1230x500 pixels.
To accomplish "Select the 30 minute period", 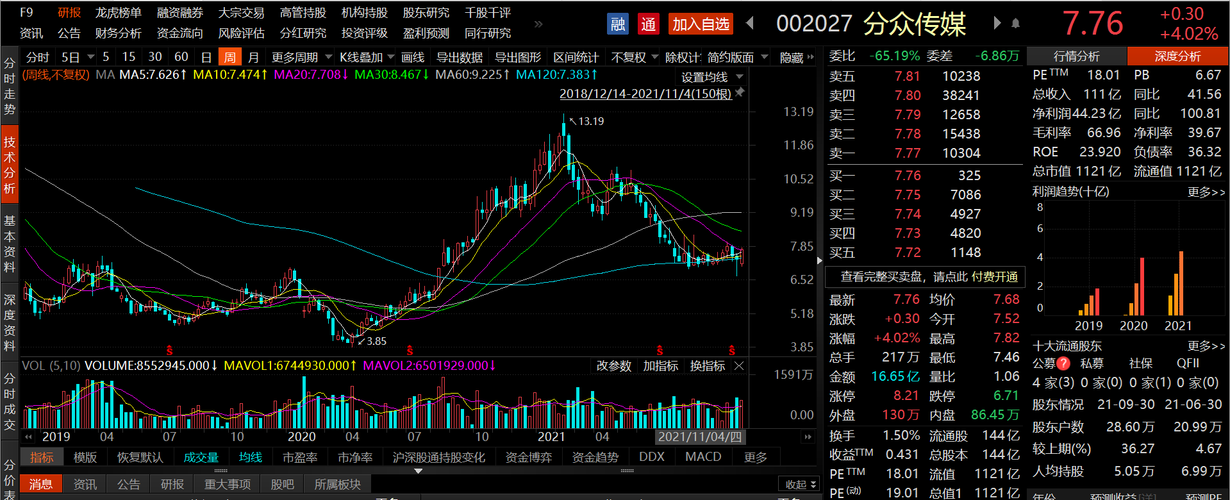I will pyautogui.click(x=155, y=57).
